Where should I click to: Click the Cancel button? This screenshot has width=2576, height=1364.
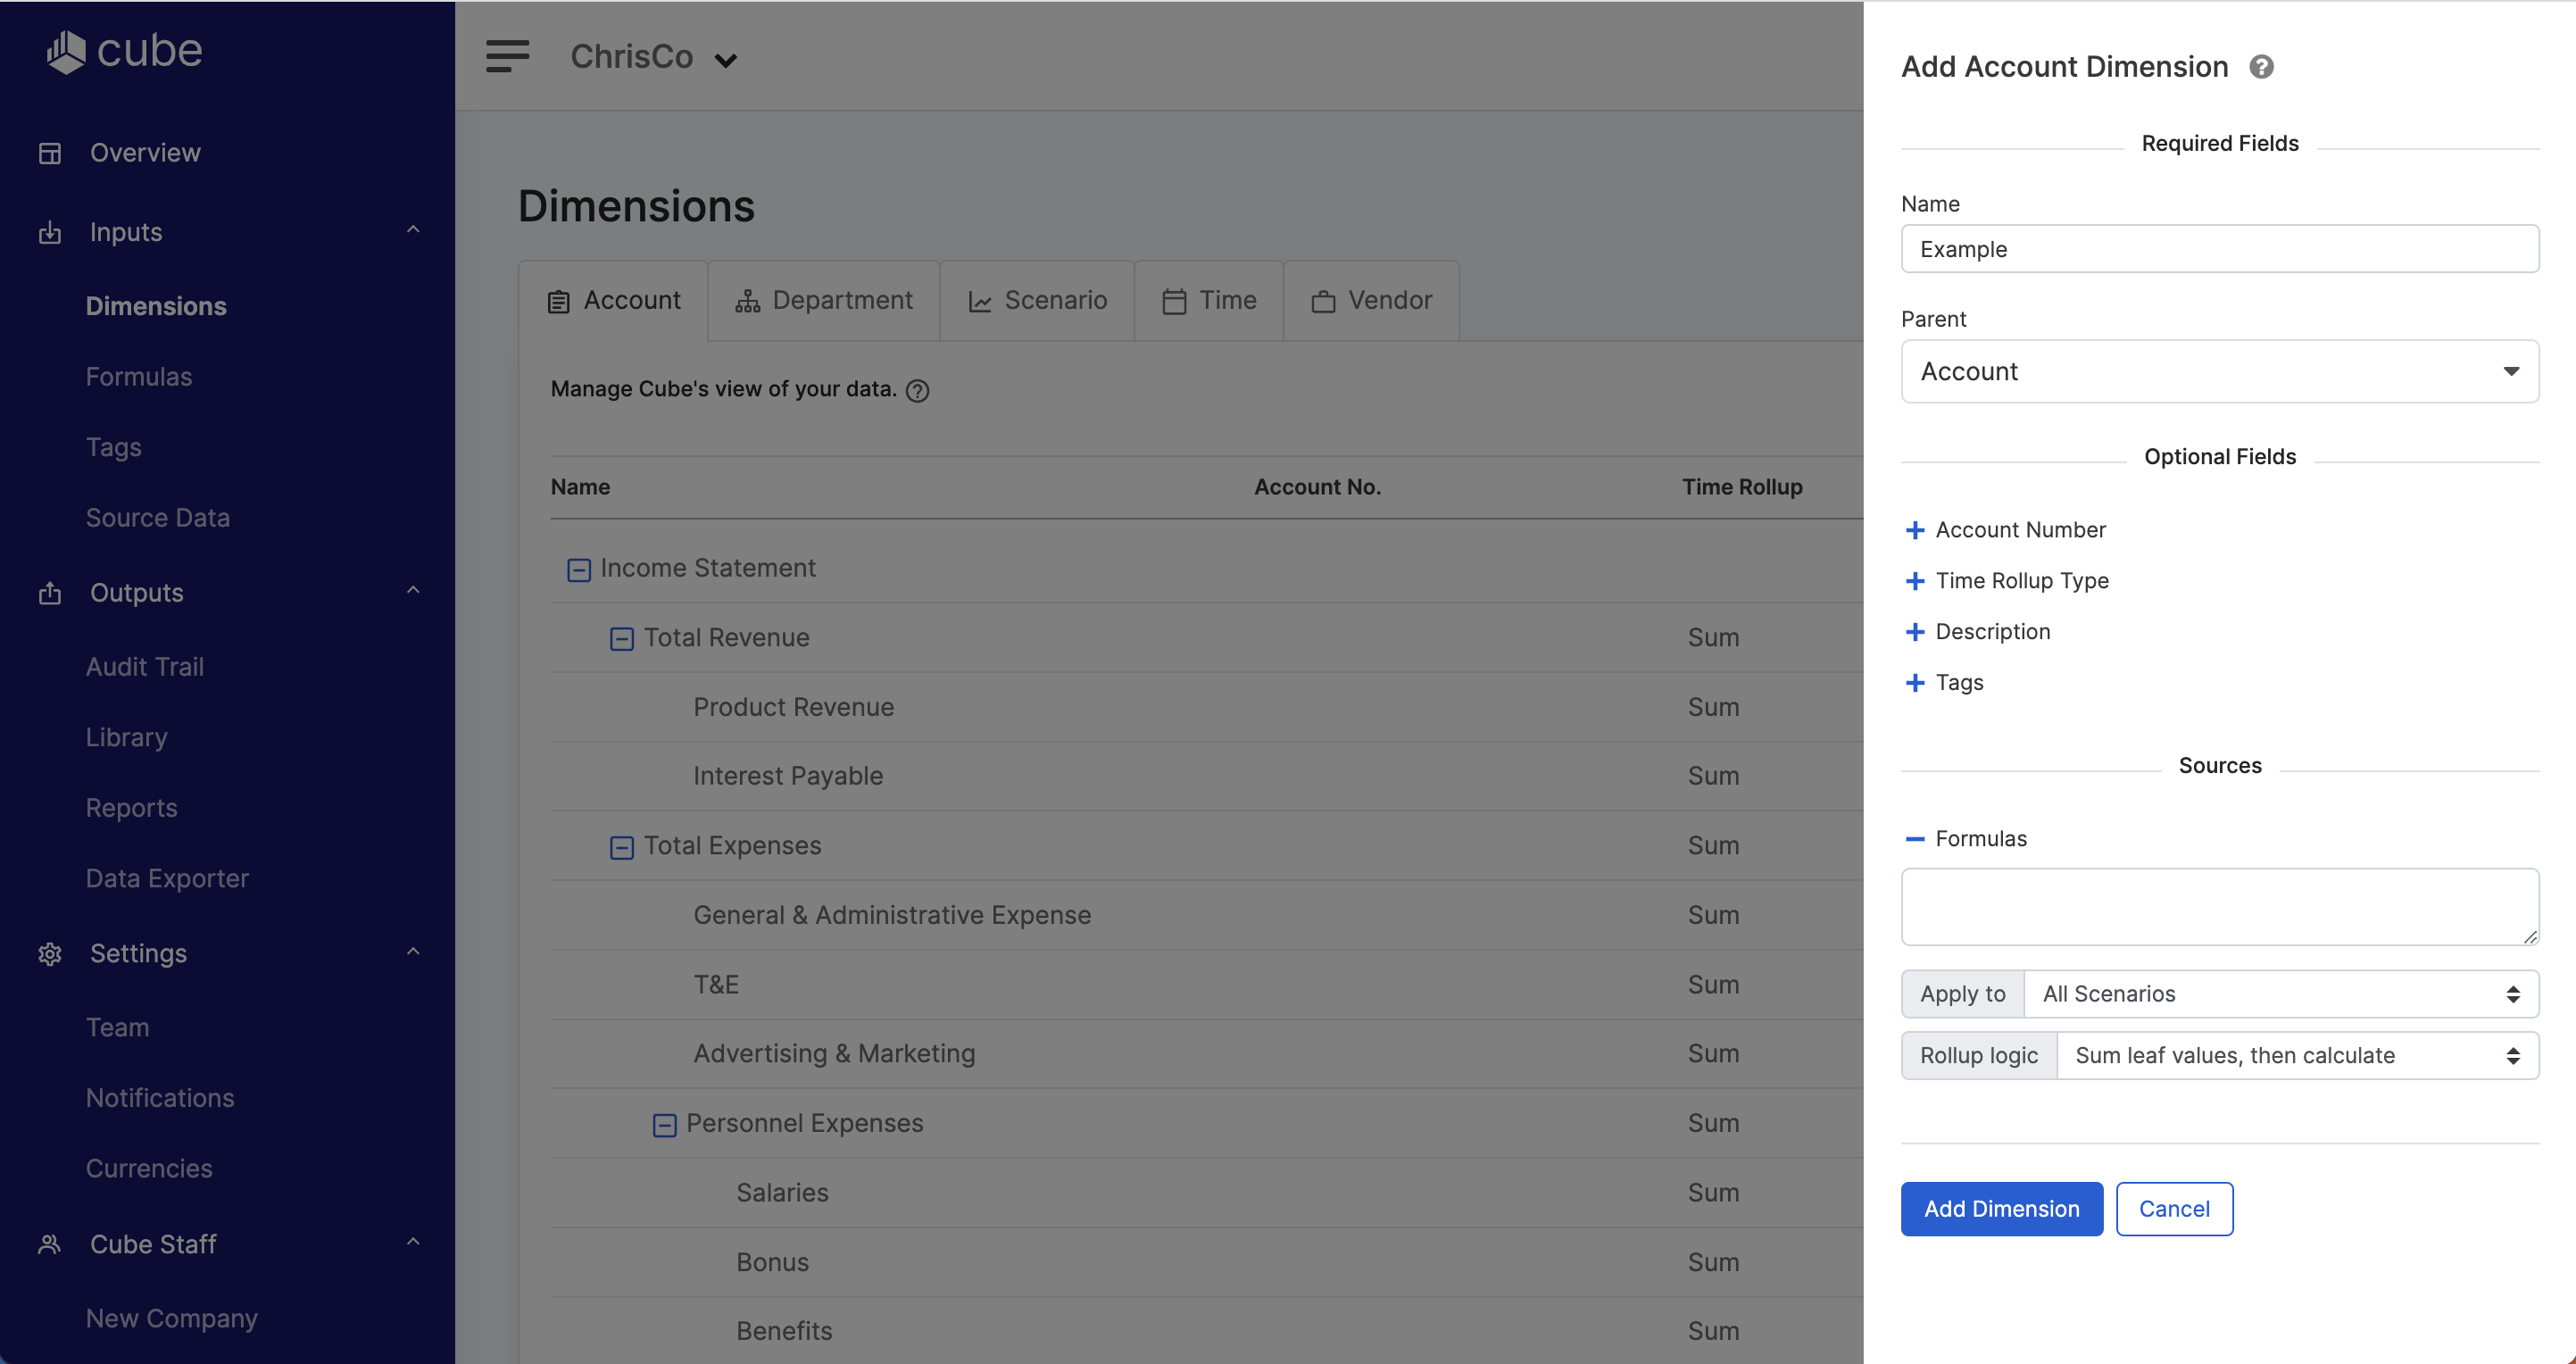pos(2174,1210)
